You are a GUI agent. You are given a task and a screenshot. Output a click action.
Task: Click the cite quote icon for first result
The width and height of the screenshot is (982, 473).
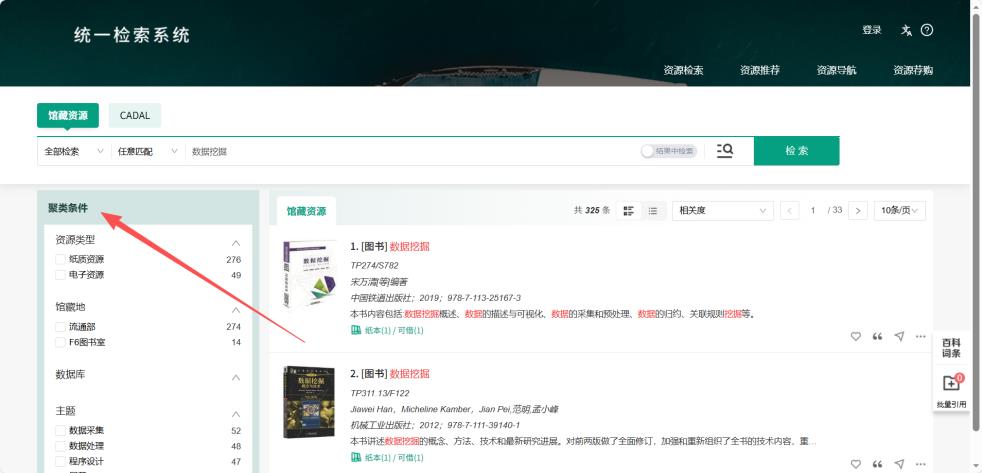878,336
